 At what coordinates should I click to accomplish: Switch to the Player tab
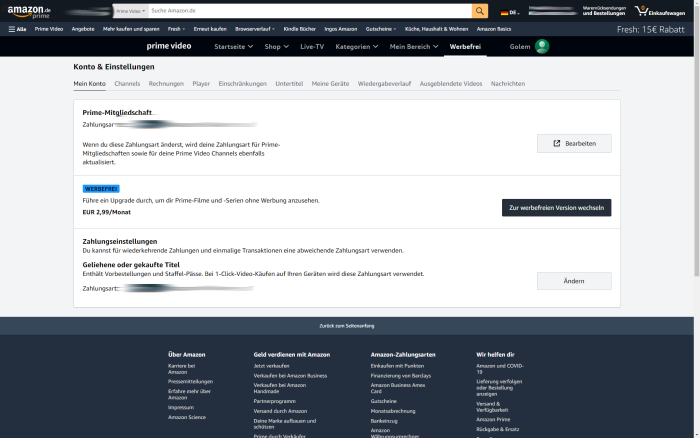tap(201, 83)
